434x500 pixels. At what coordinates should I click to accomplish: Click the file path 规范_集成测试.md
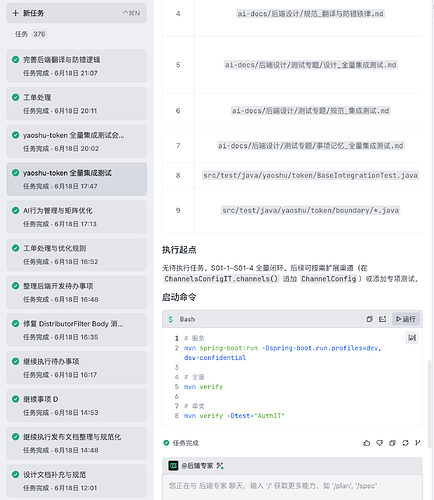(310, 111)
